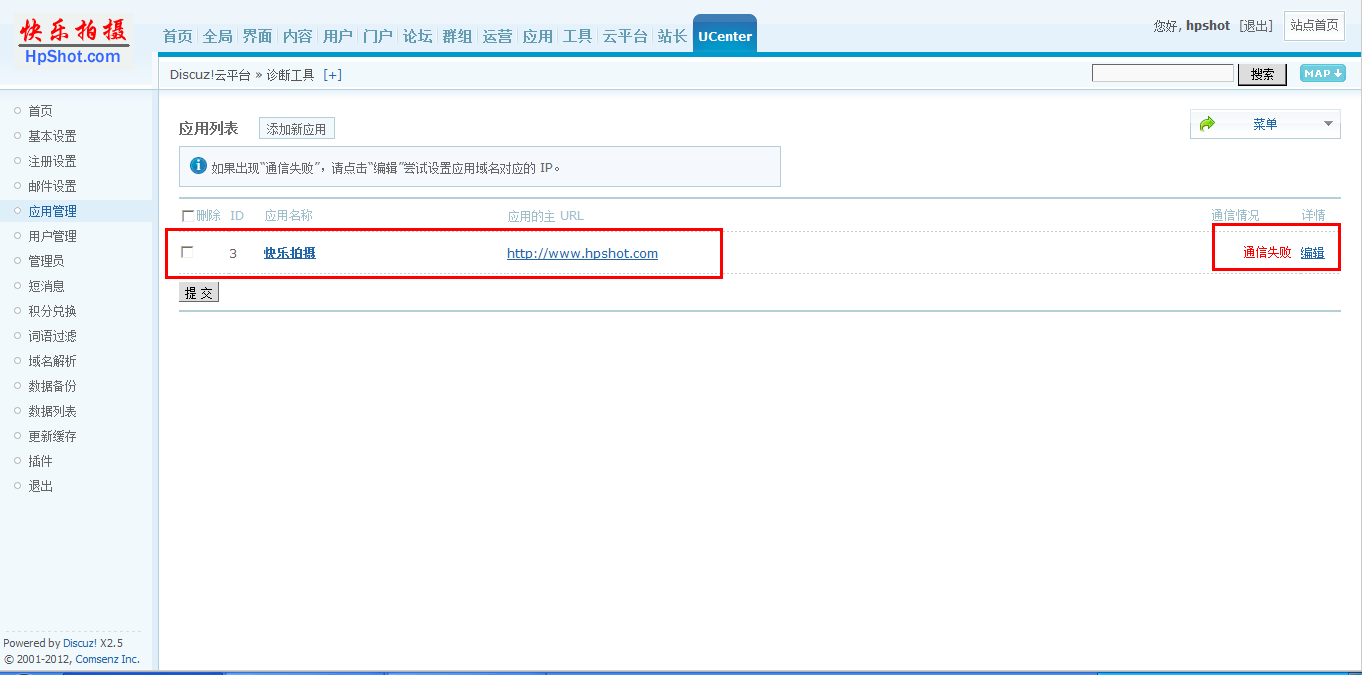Click the 退出 link next to hpshot
The height and width of the screenshot is (675, 1362).
[x=1256, y=26]
